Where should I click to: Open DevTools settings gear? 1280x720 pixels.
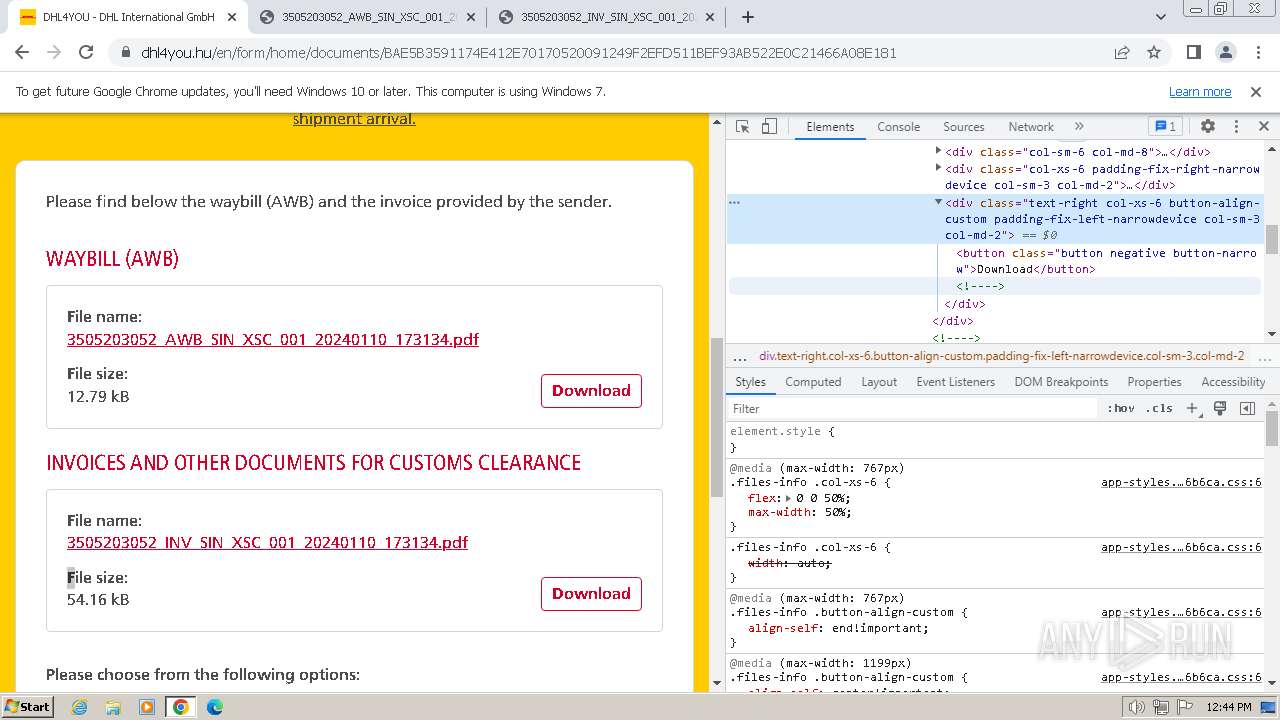pyautogui.click(x=1208, y=127)
